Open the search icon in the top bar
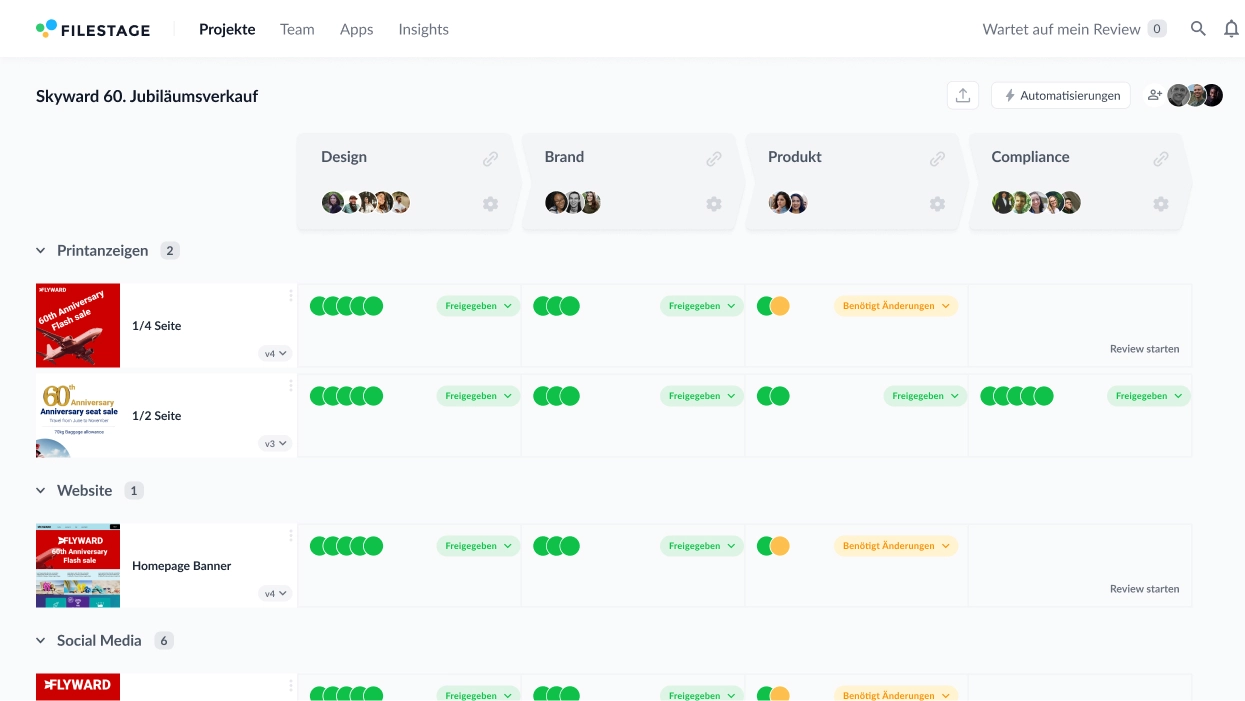Screen dimensions: 1245x701 (x=1197, y=29)
